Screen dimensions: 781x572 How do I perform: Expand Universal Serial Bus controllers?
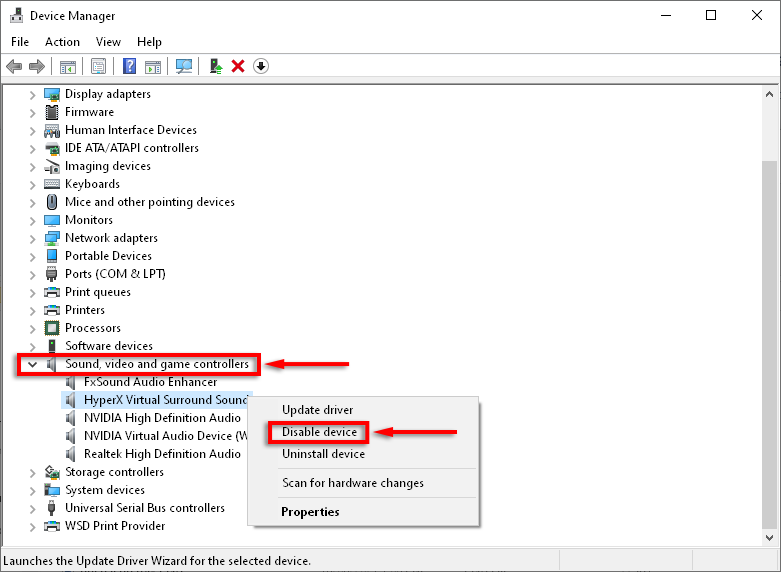coord(33,508)
